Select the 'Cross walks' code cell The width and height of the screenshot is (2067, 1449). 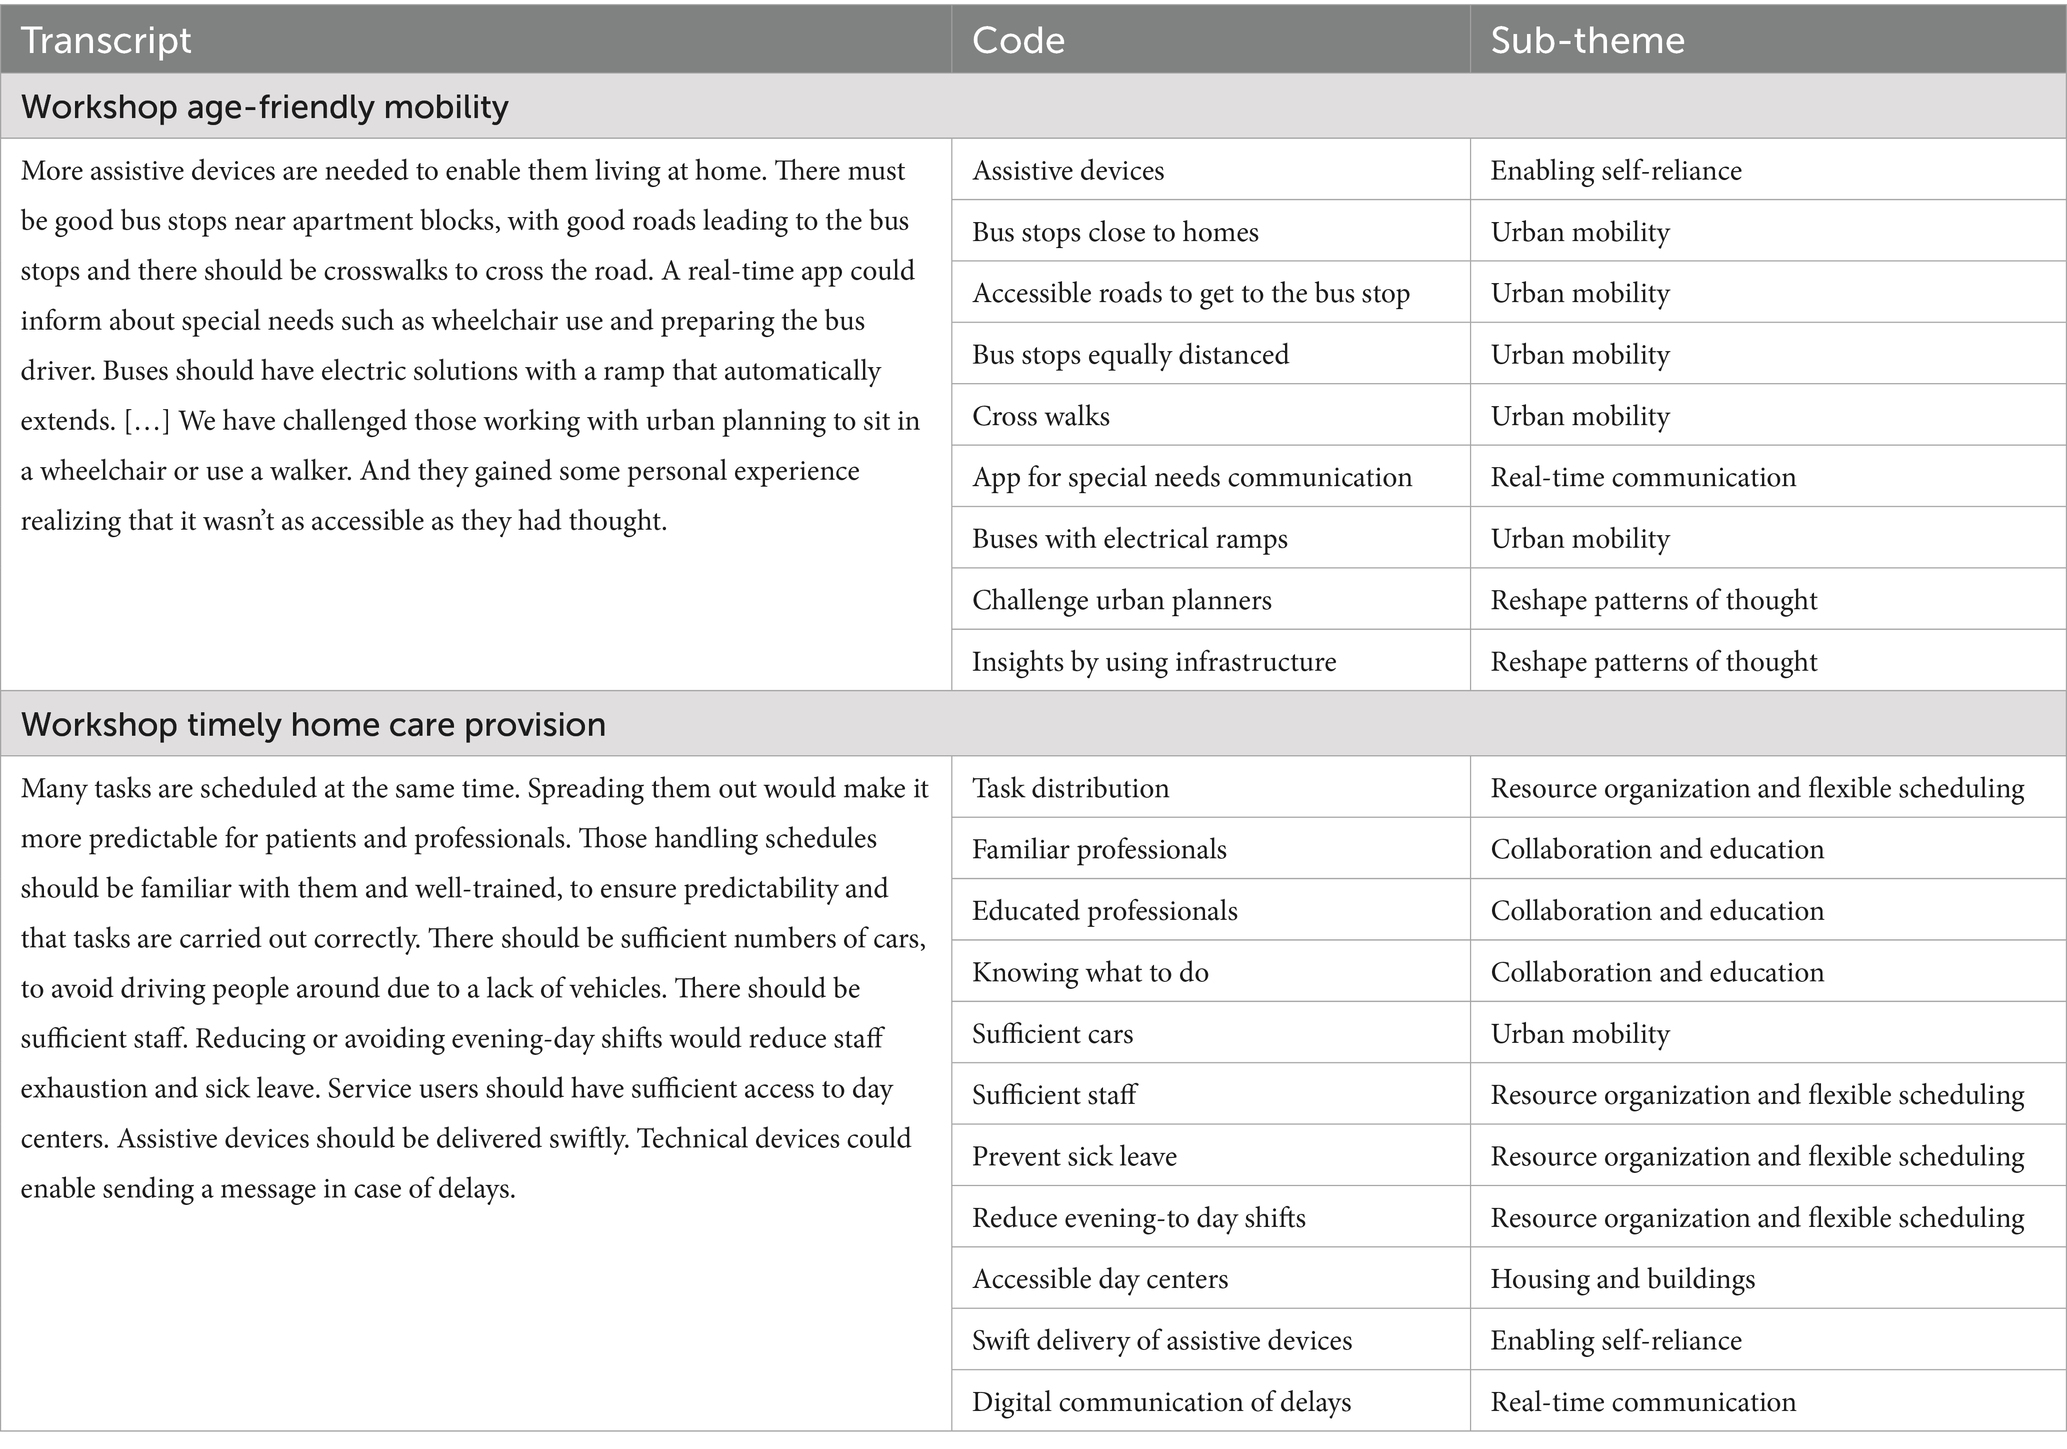click(1041, 416)
